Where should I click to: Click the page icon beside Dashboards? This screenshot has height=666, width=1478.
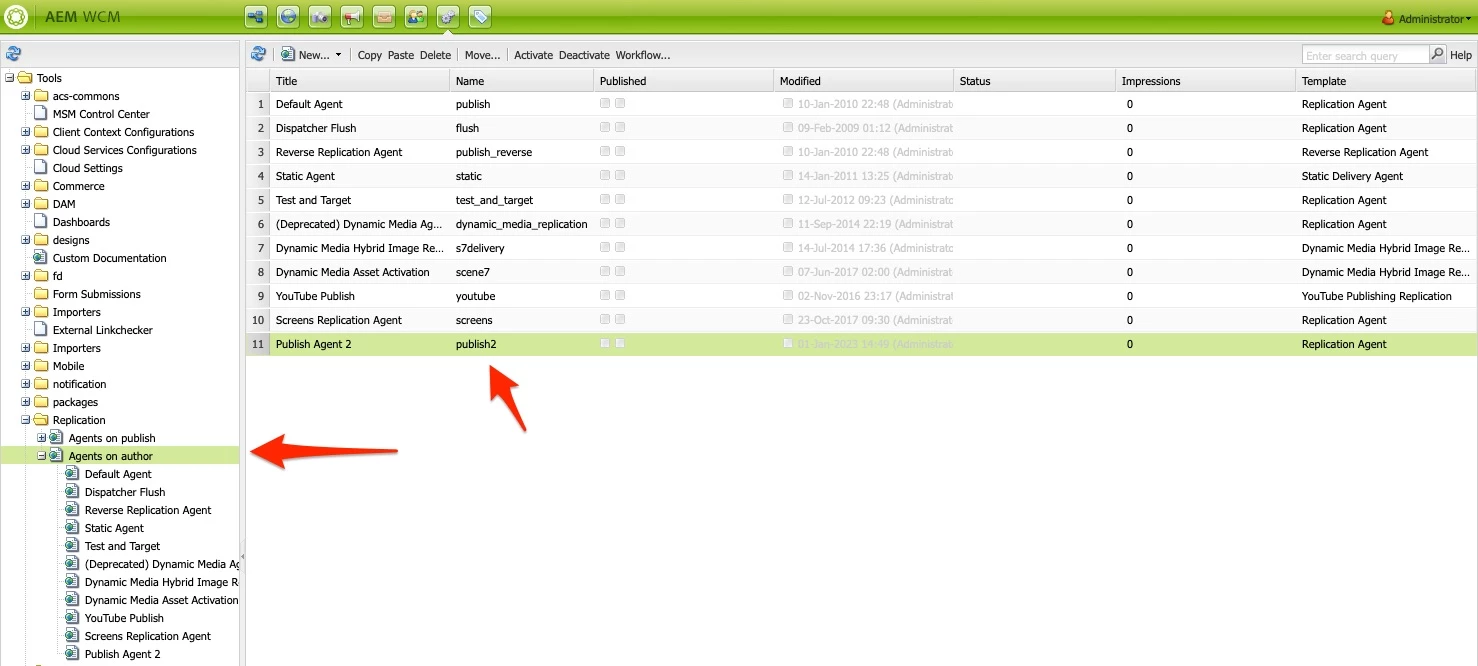pyautogui.click(x=41, y=222)
